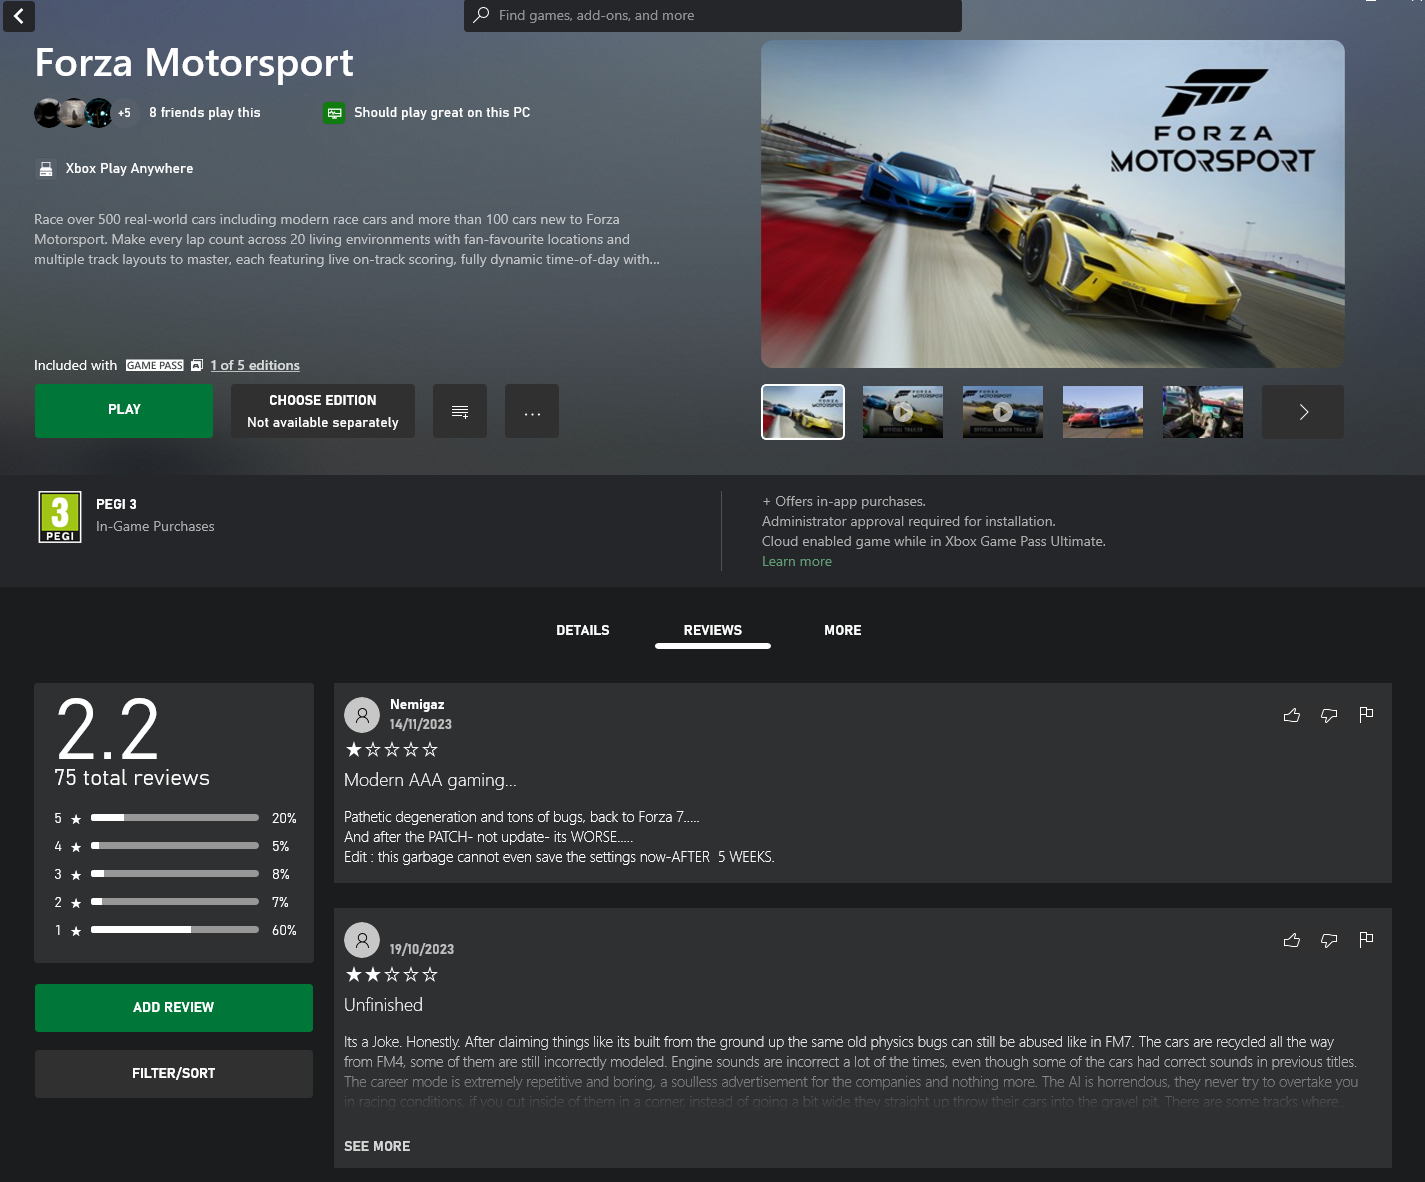The width and height of the screenshot is (1425, 1182).
Task: Show next thumbnails with right chevron
Action: coord(1303,412)
